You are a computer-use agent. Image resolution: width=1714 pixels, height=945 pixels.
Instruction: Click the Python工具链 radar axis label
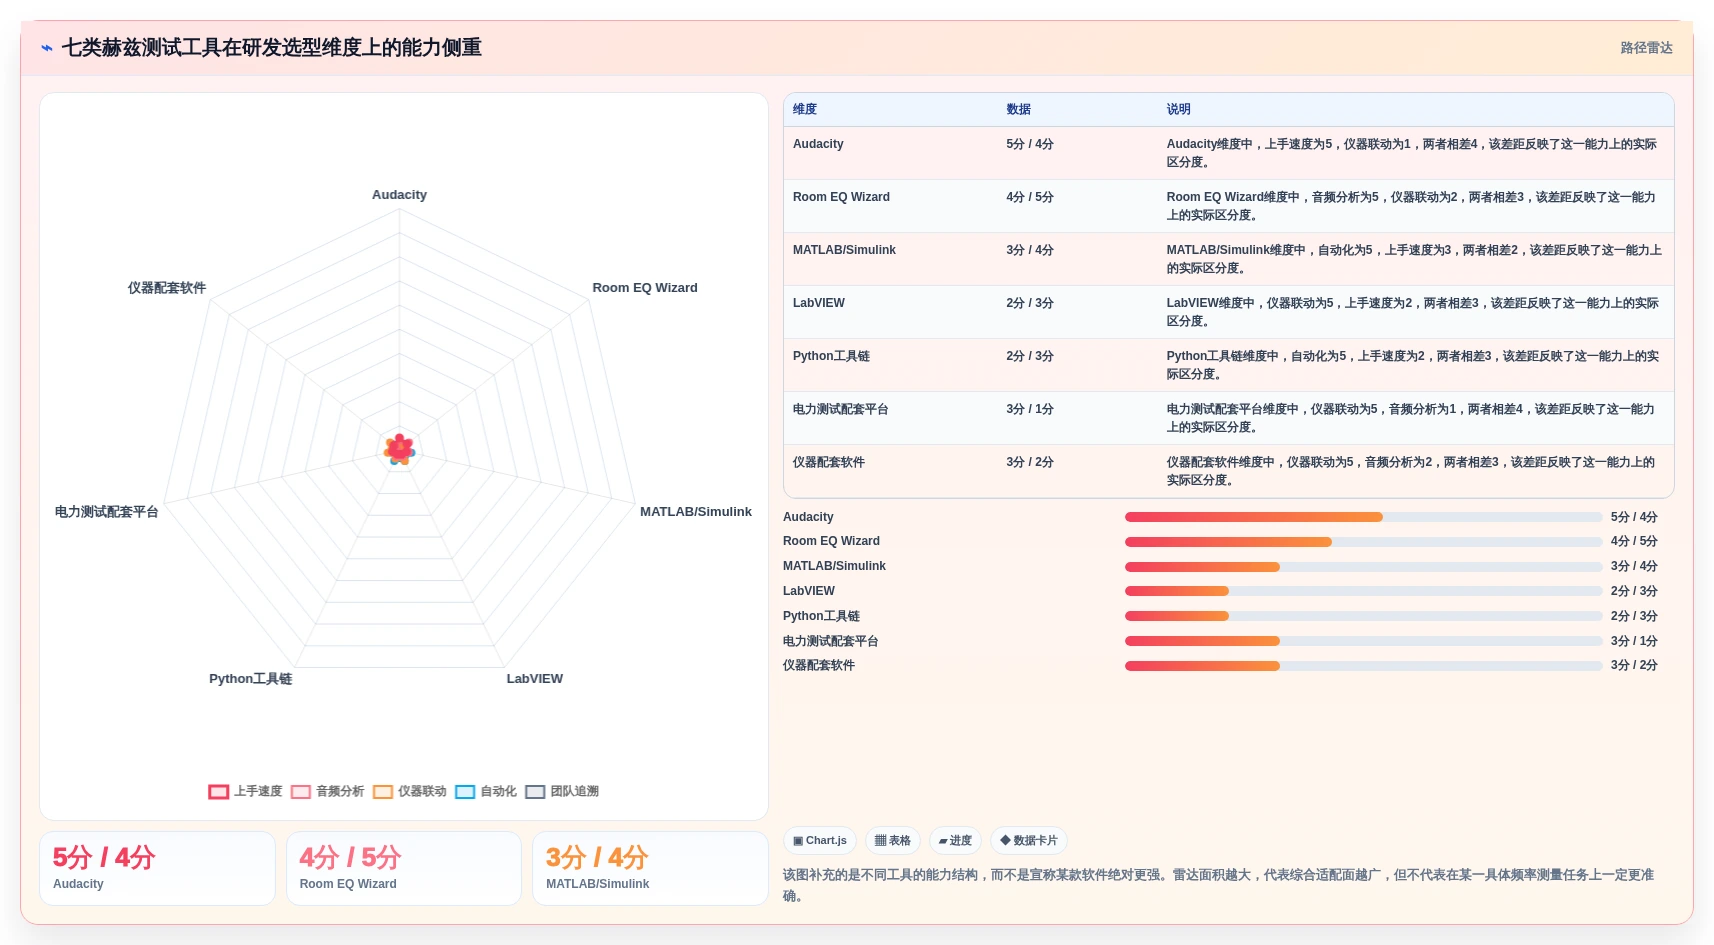(x=251, y=679)
